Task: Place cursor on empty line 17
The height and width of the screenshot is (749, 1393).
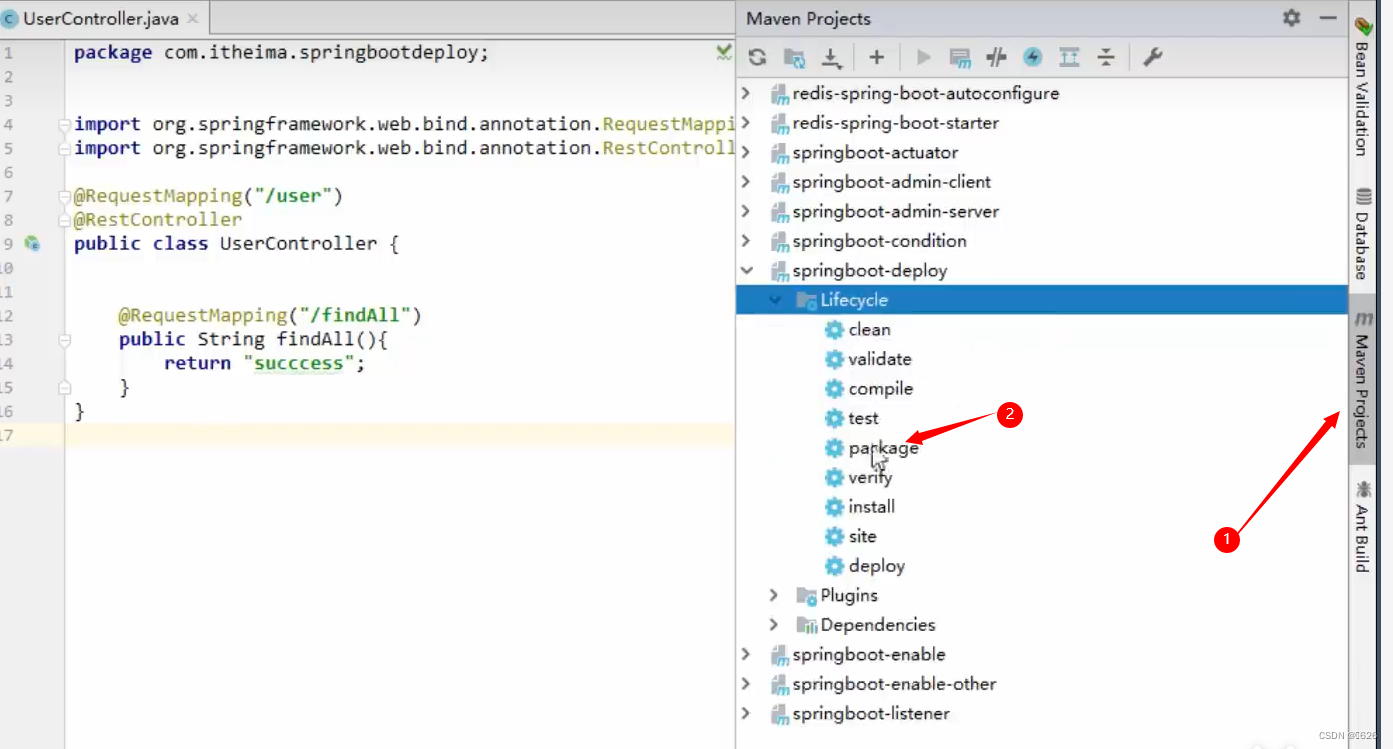Action: coord(400,435)
